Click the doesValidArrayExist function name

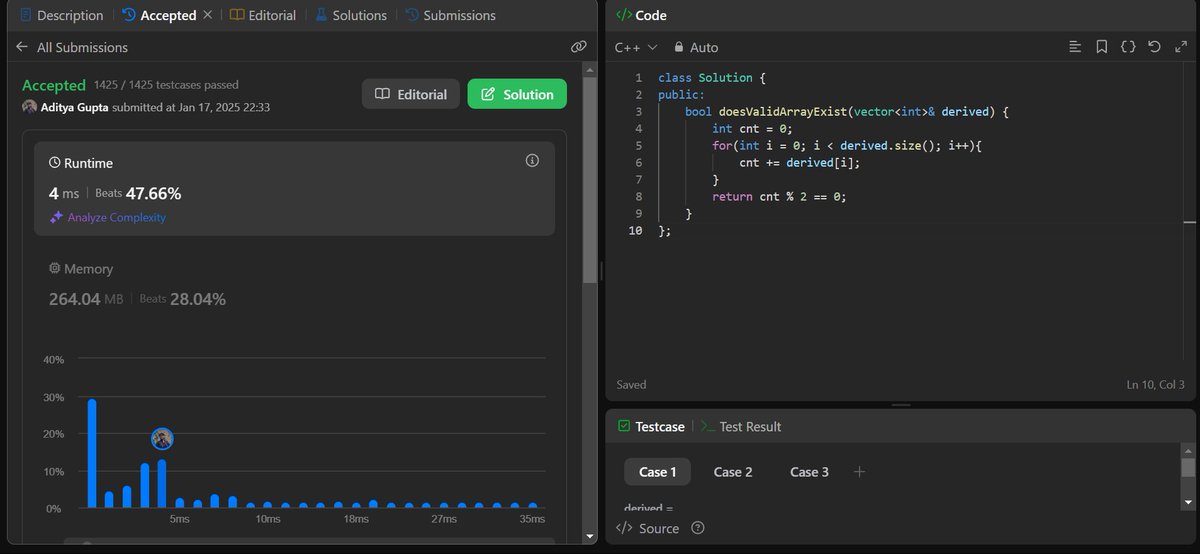(x=781, y=111)
